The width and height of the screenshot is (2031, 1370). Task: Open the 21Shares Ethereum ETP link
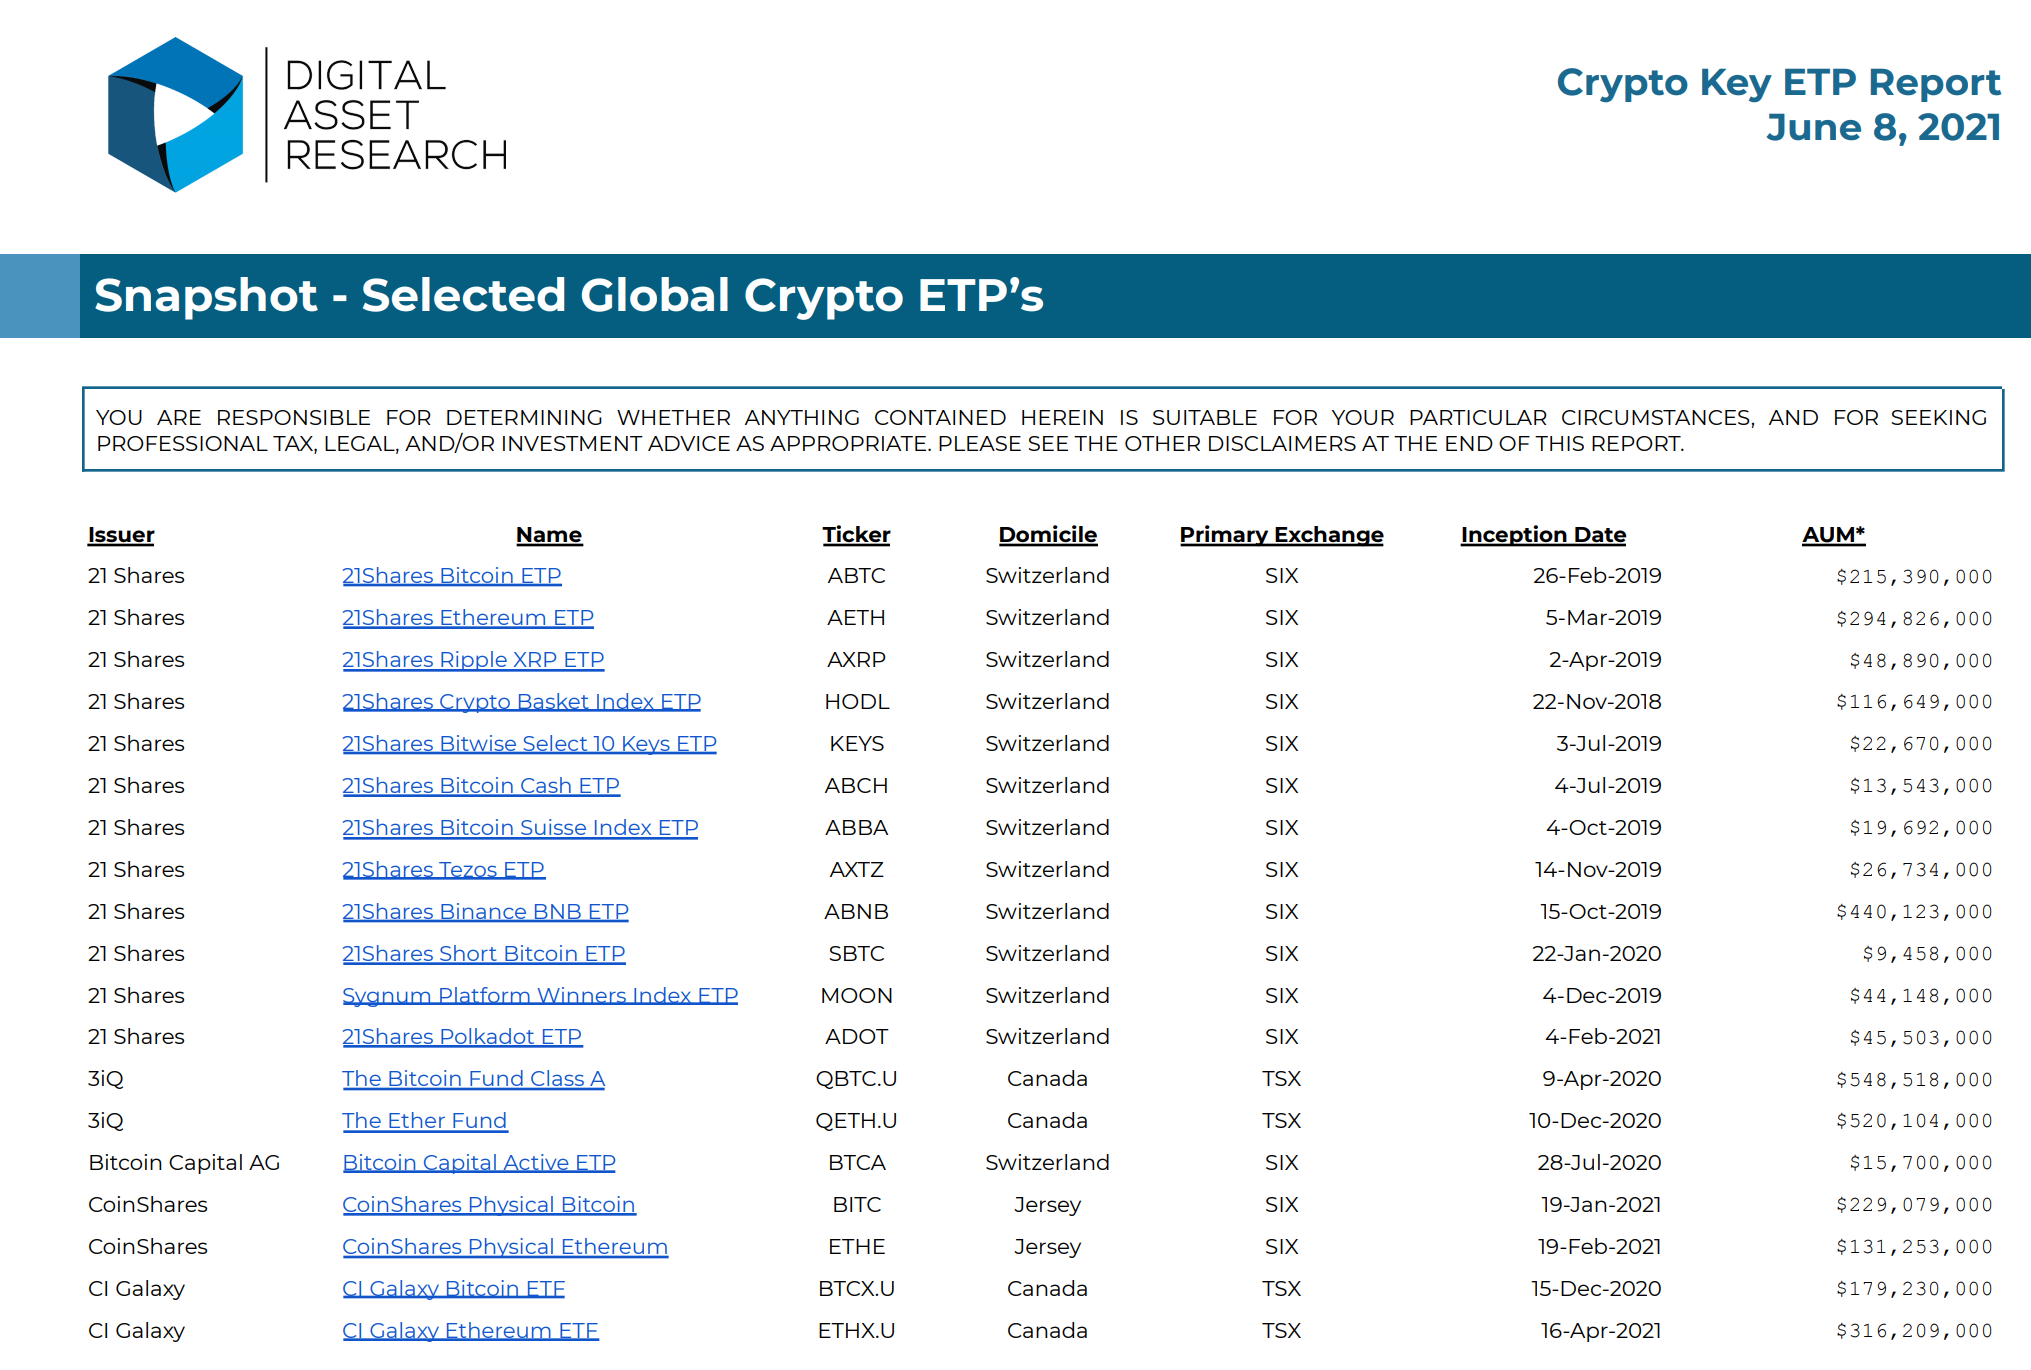pyautogui.click(x=467, y=618)
